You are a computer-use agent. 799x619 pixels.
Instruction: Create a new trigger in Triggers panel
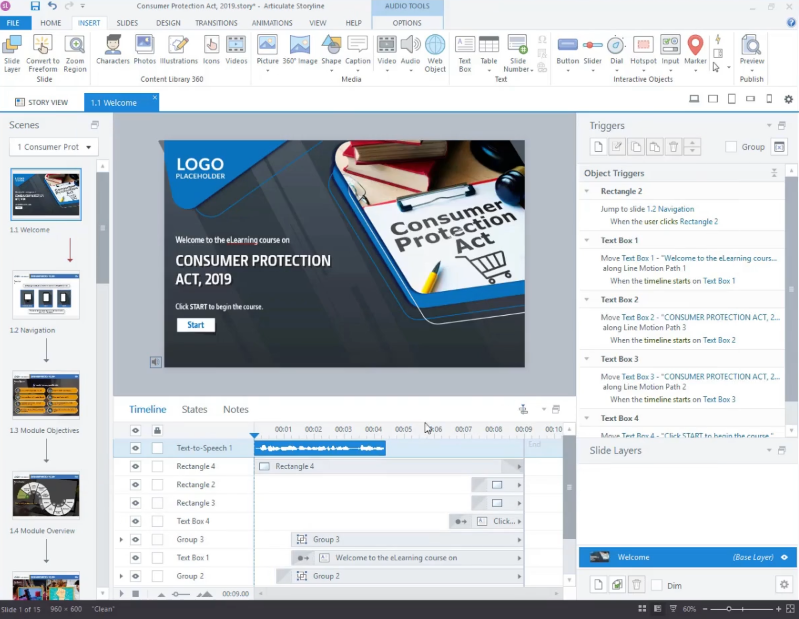tap(598, 147)
